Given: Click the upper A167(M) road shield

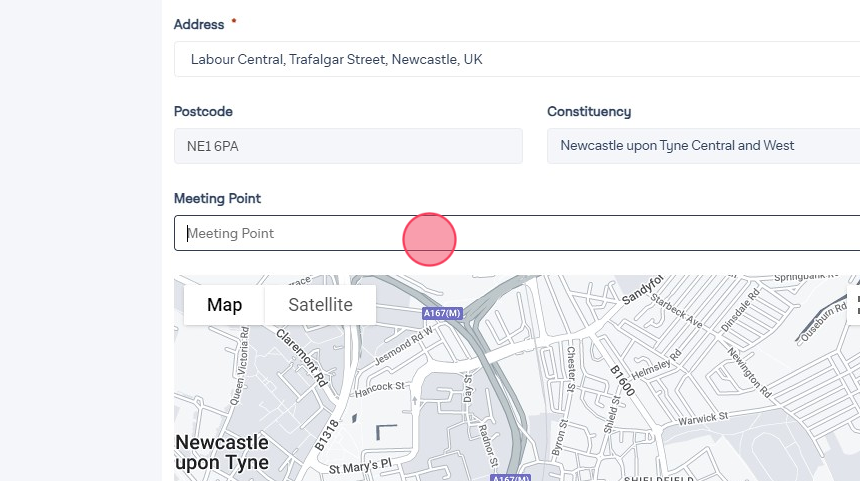Looking at the screenshot, I should coord(442,313).
